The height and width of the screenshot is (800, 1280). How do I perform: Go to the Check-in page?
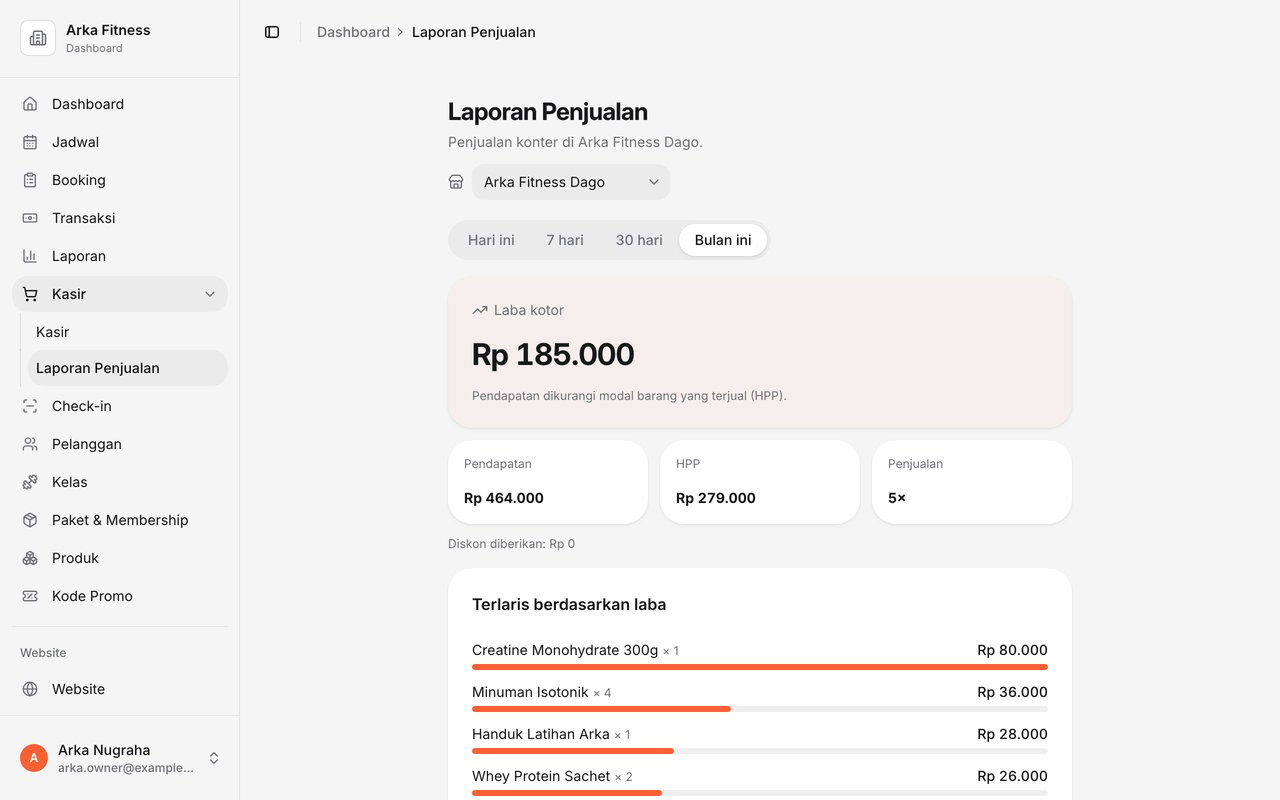coord(120,406)
